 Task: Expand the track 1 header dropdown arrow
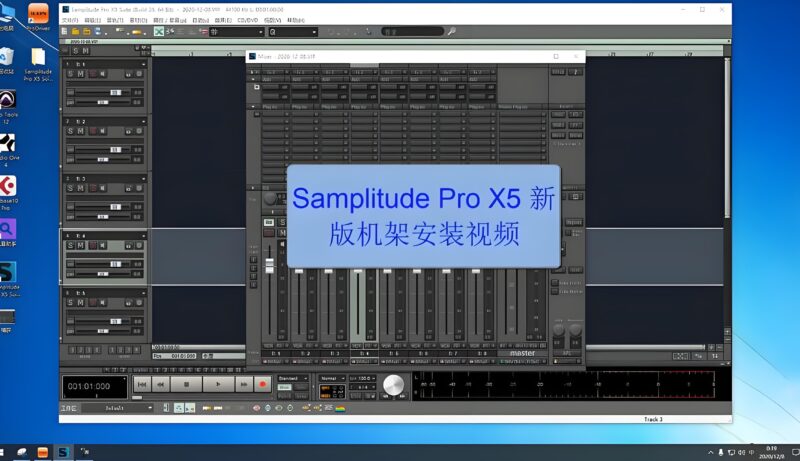(144, 64)
